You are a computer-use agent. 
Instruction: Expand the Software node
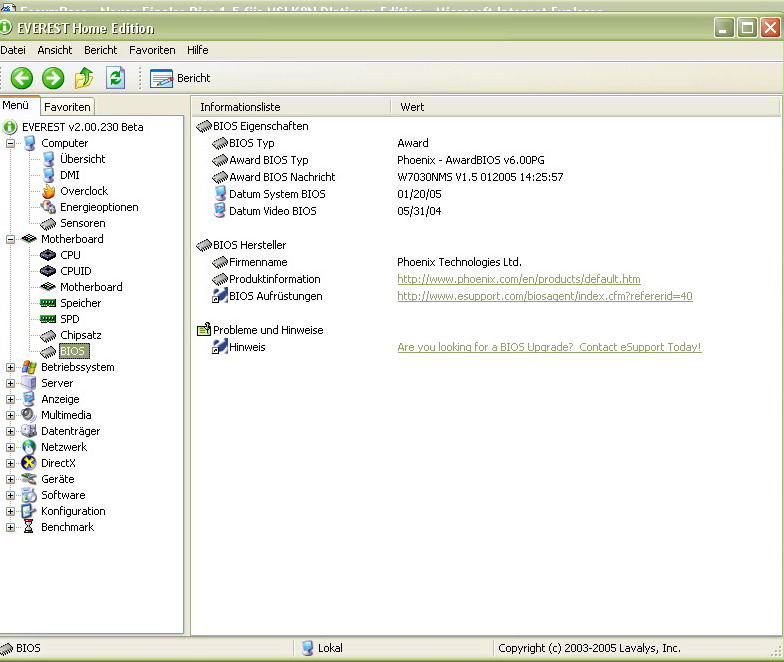pyautogui.click(x=10, y=496)
